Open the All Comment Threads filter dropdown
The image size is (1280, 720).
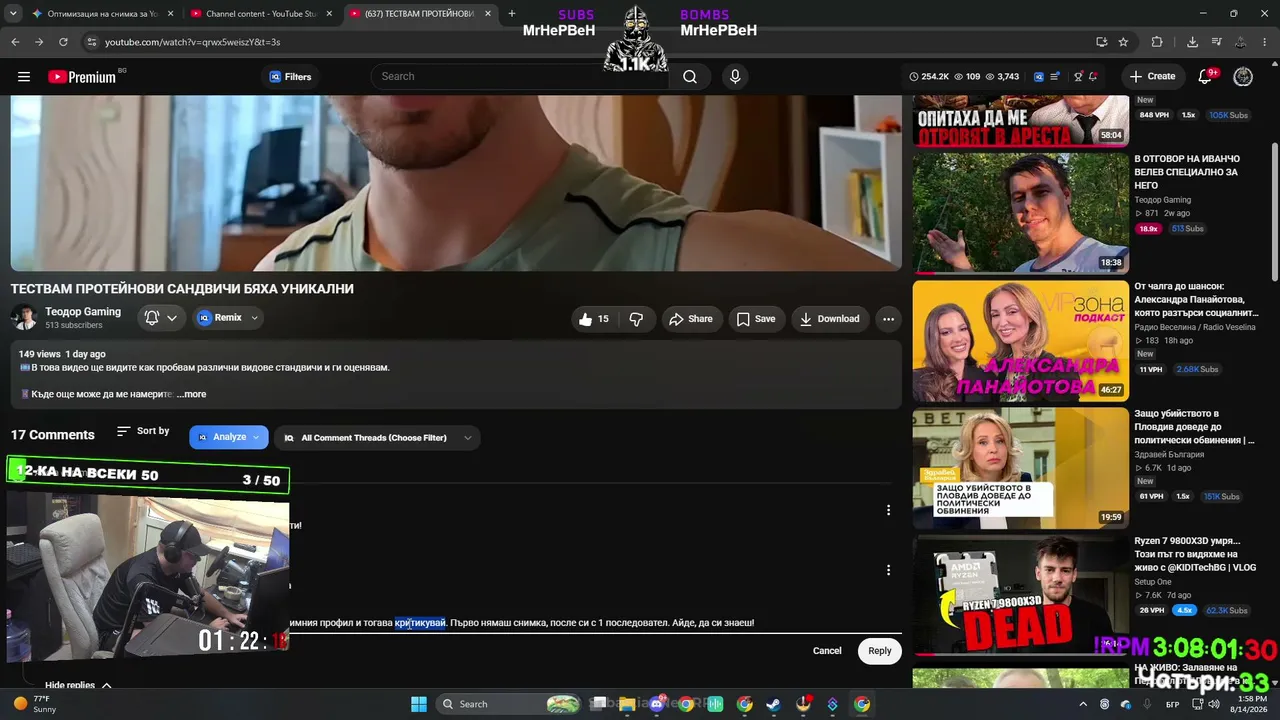[x=378, y=438]
